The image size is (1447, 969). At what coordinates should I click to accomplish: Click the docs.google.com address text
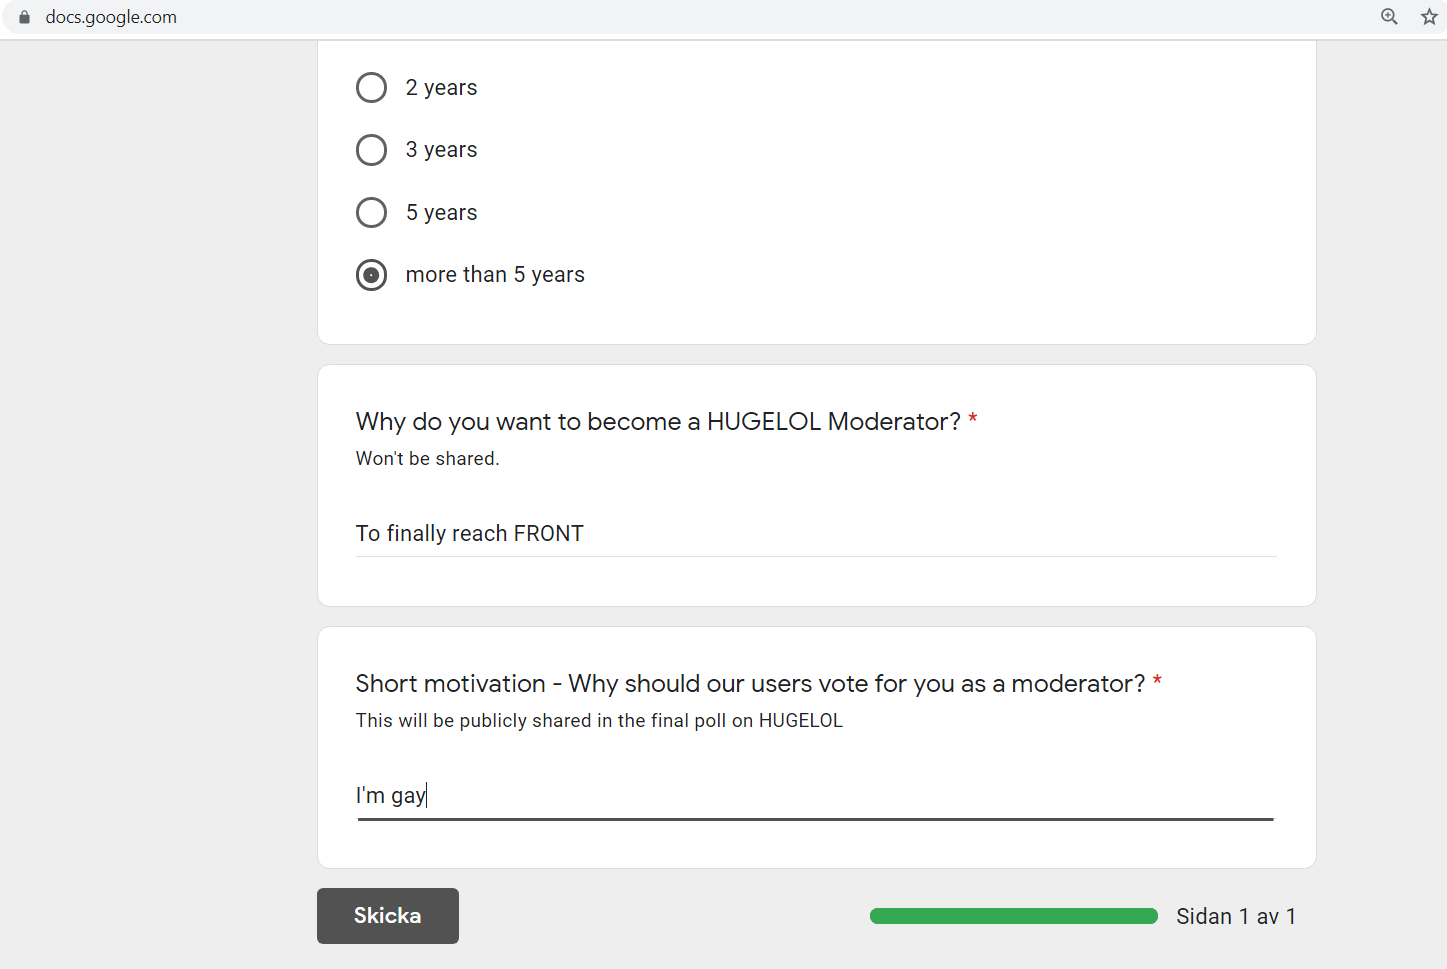click(111, 17)
